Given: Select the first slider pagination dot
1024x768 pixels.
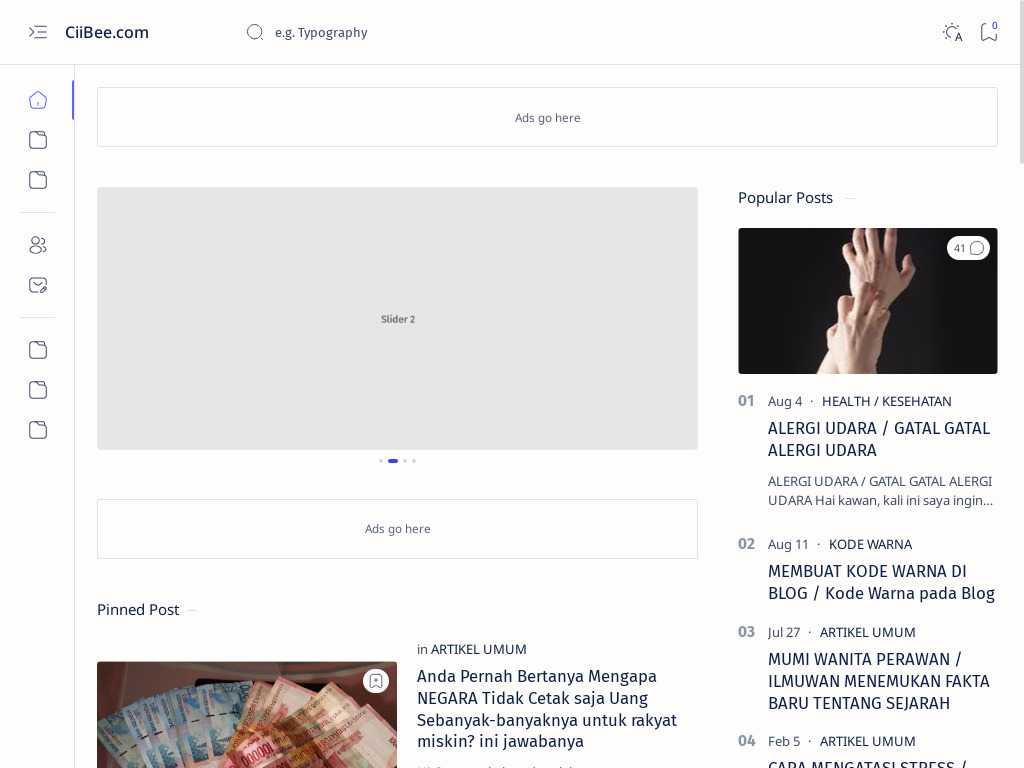Looking at the screenshot, I should coord(381,461).
